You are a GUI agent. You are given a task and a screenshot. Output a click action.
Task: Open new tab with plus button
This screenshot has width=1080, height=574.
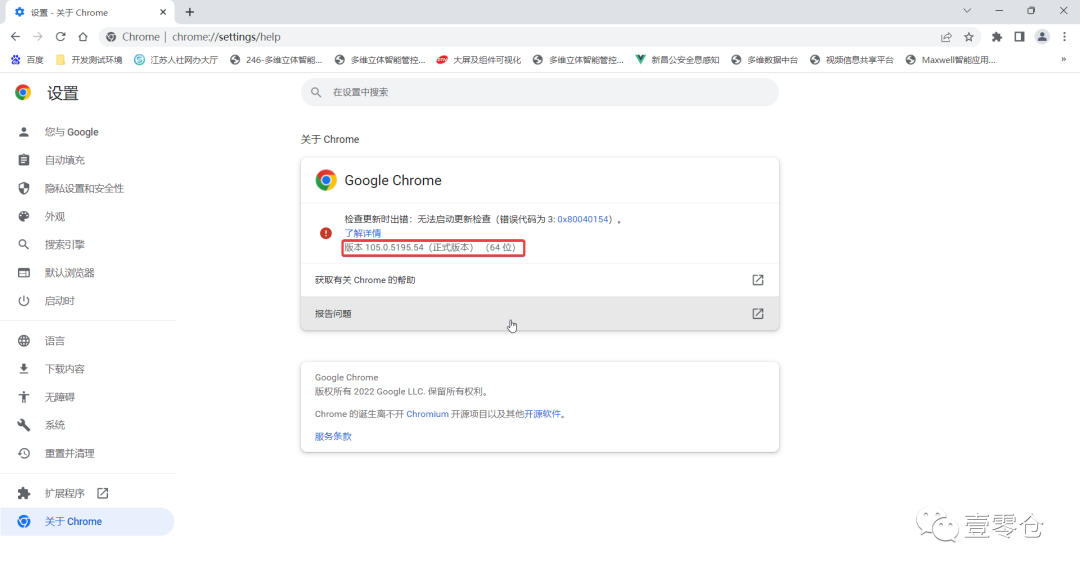coord(190,12)
